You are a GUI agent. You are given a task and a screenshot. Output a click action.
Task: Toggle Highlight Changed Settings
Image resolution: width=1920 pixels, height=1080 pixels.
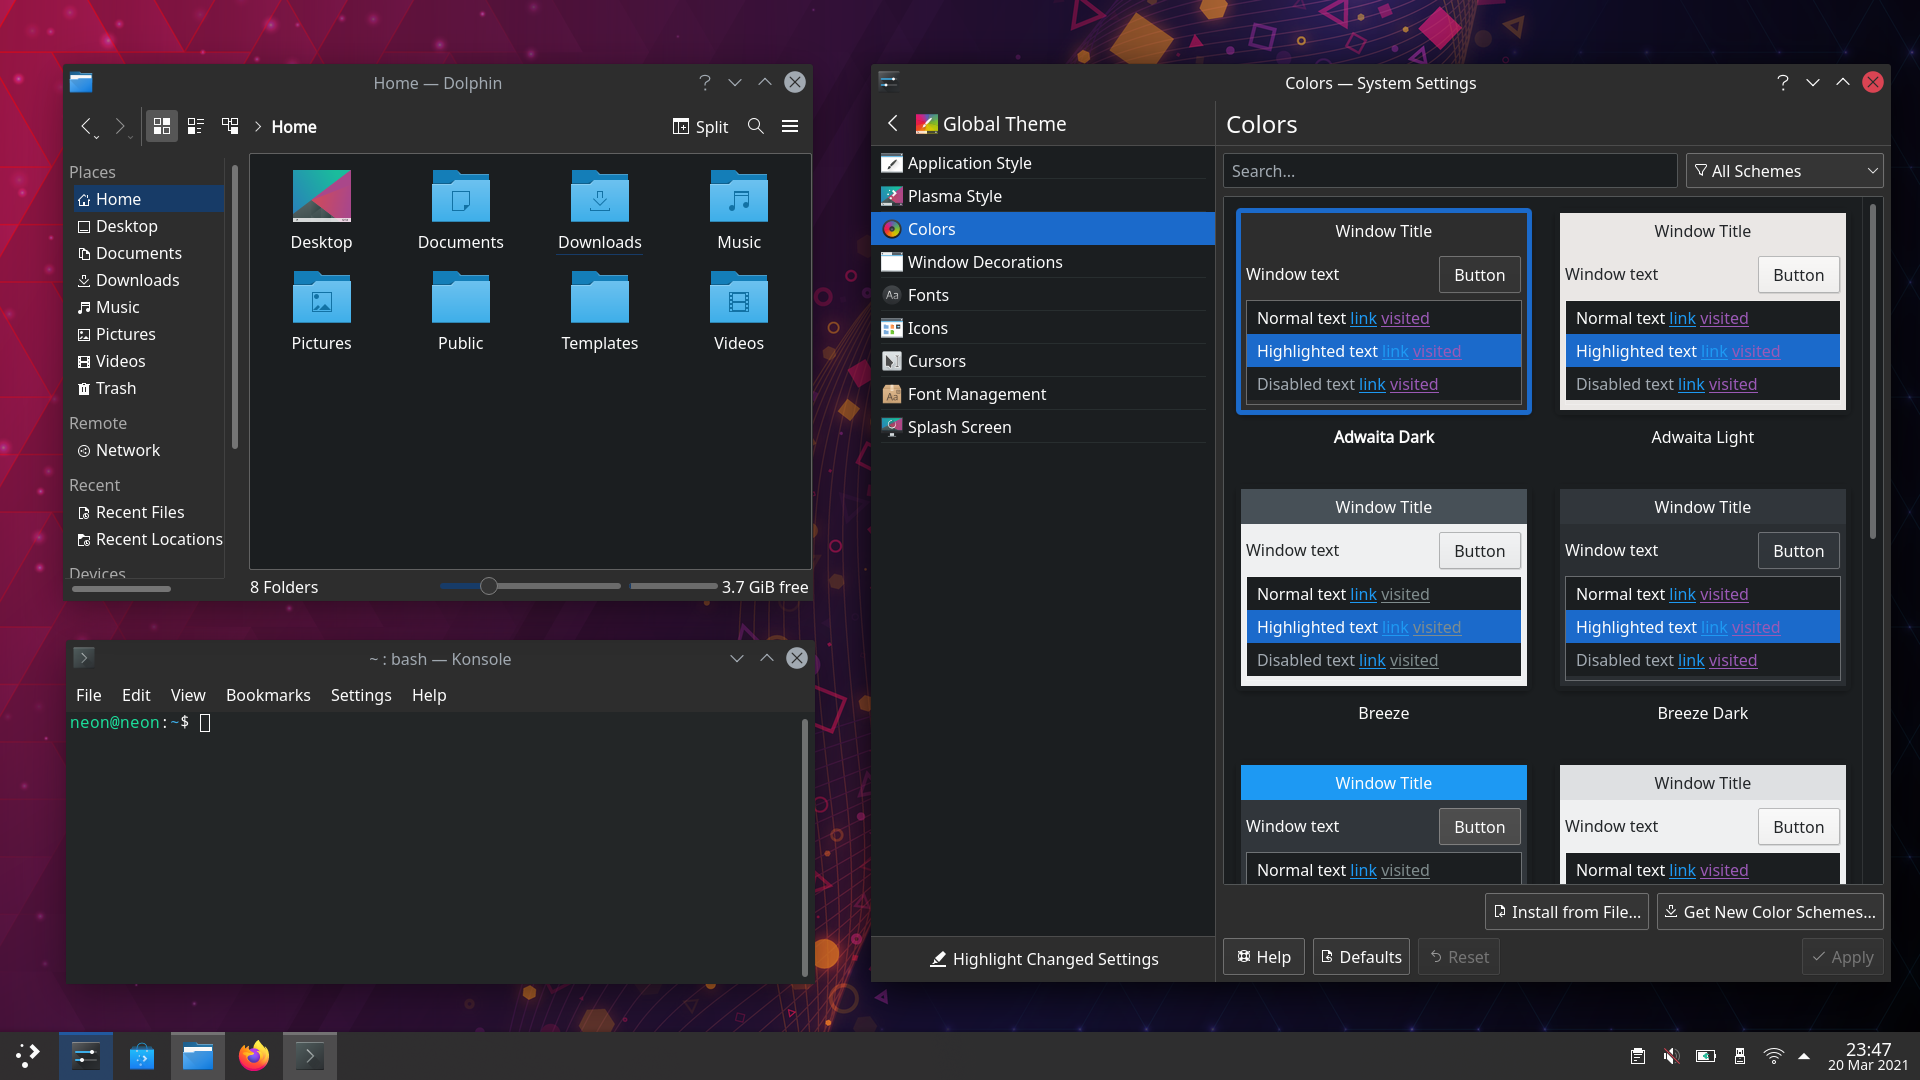1044,959
